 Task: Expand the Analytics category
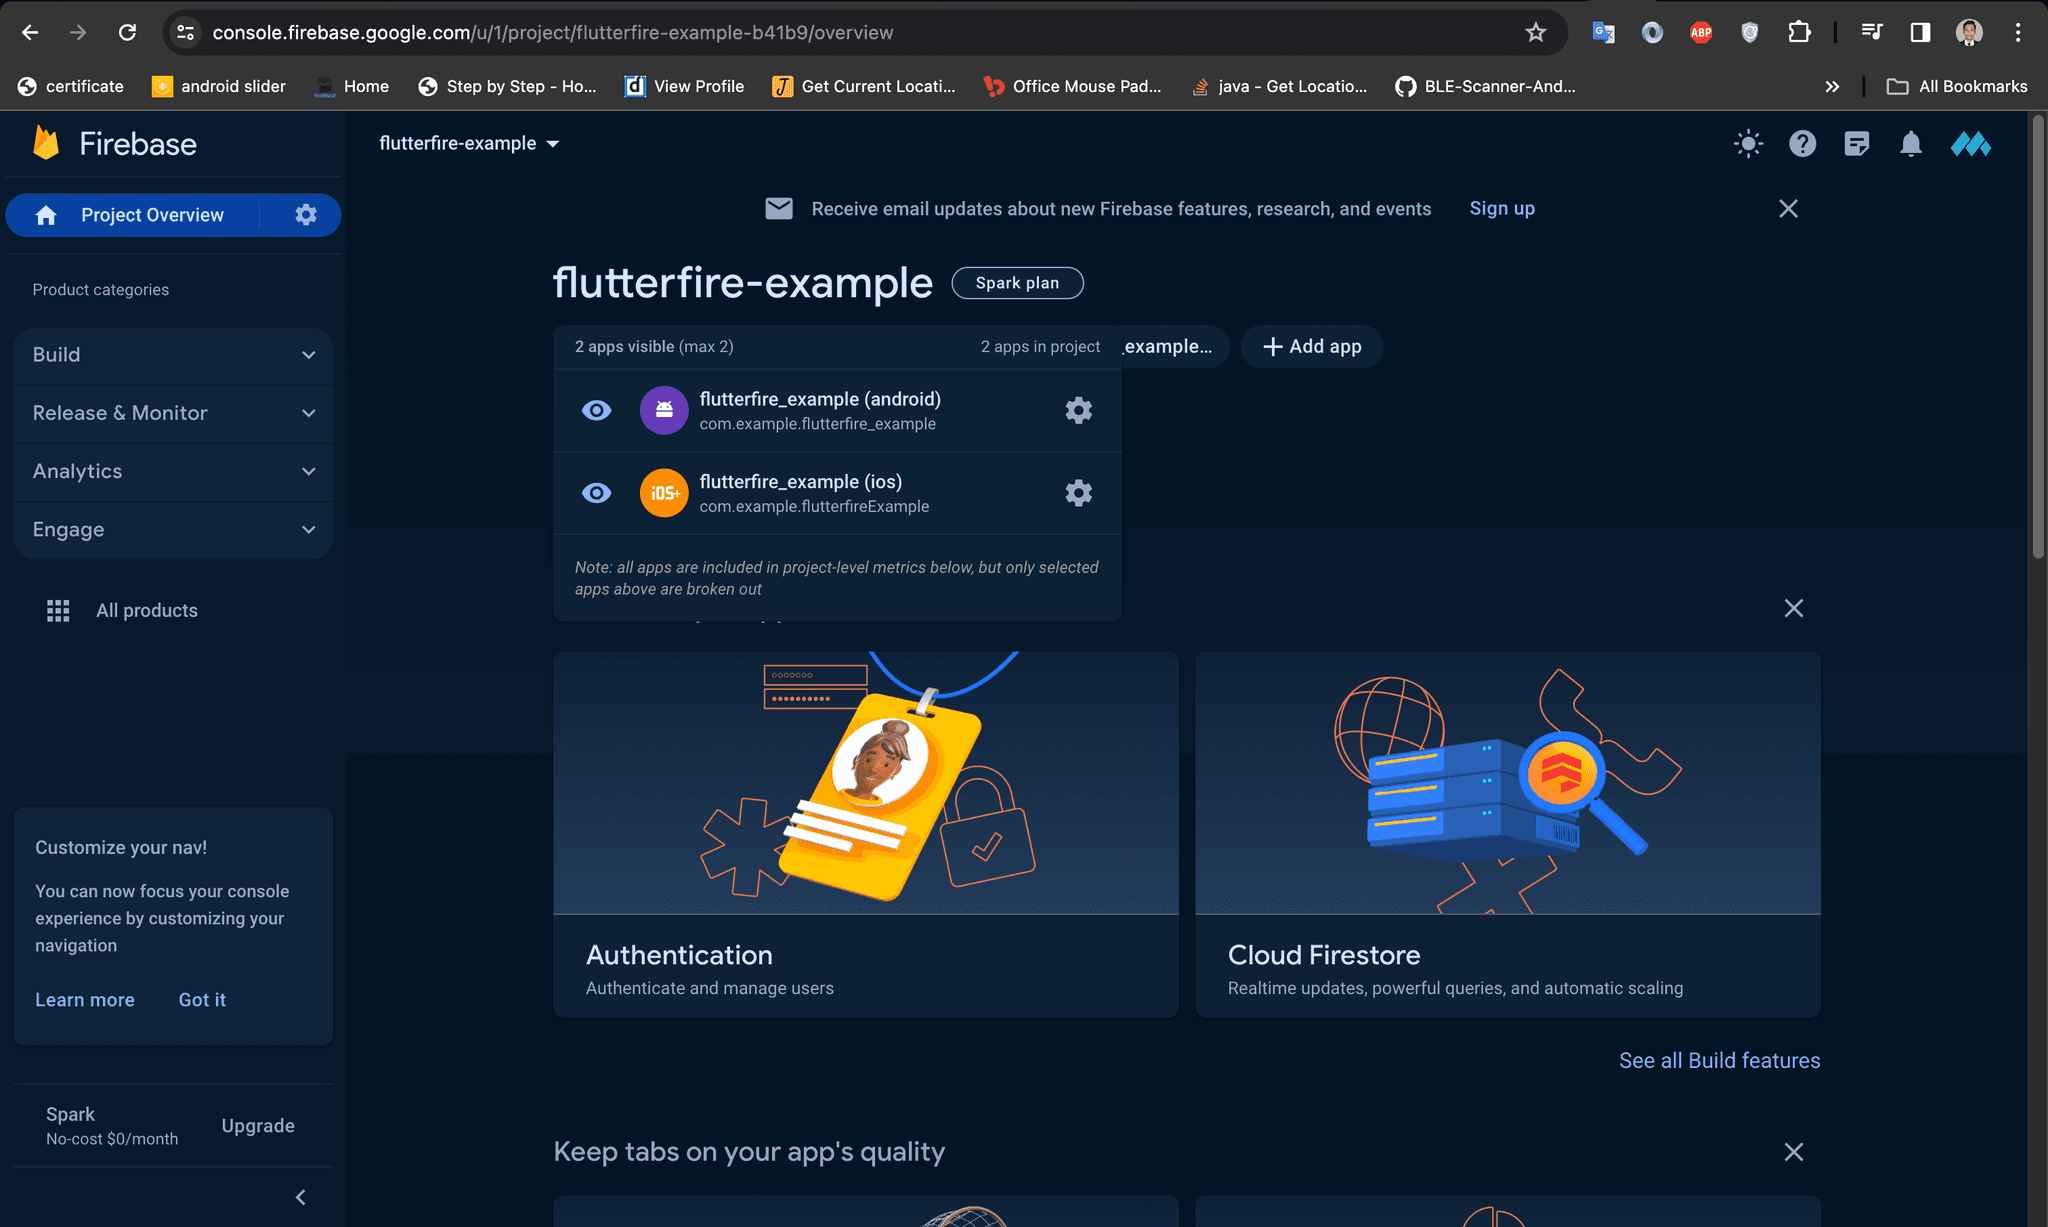pyautogui.click(x=173, y=471)
